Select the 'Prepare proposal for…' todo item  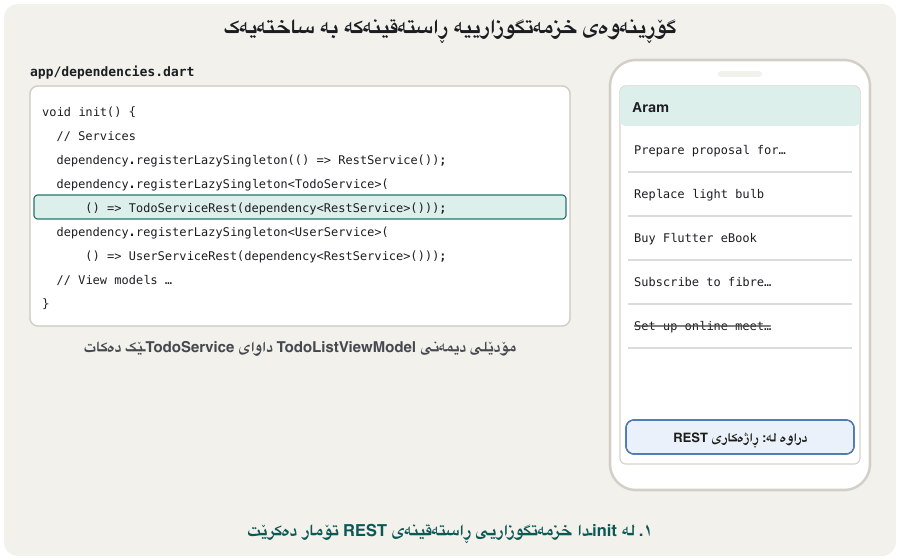[x=739, y=150]
